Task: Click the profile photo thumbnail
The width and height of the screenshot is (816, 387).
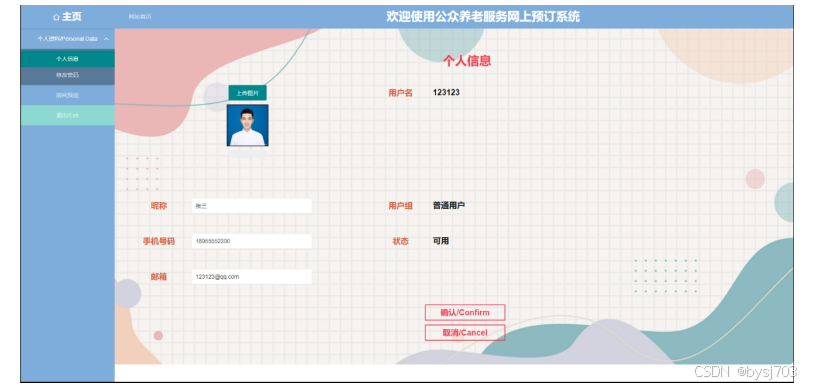Action: click(248, 125)
